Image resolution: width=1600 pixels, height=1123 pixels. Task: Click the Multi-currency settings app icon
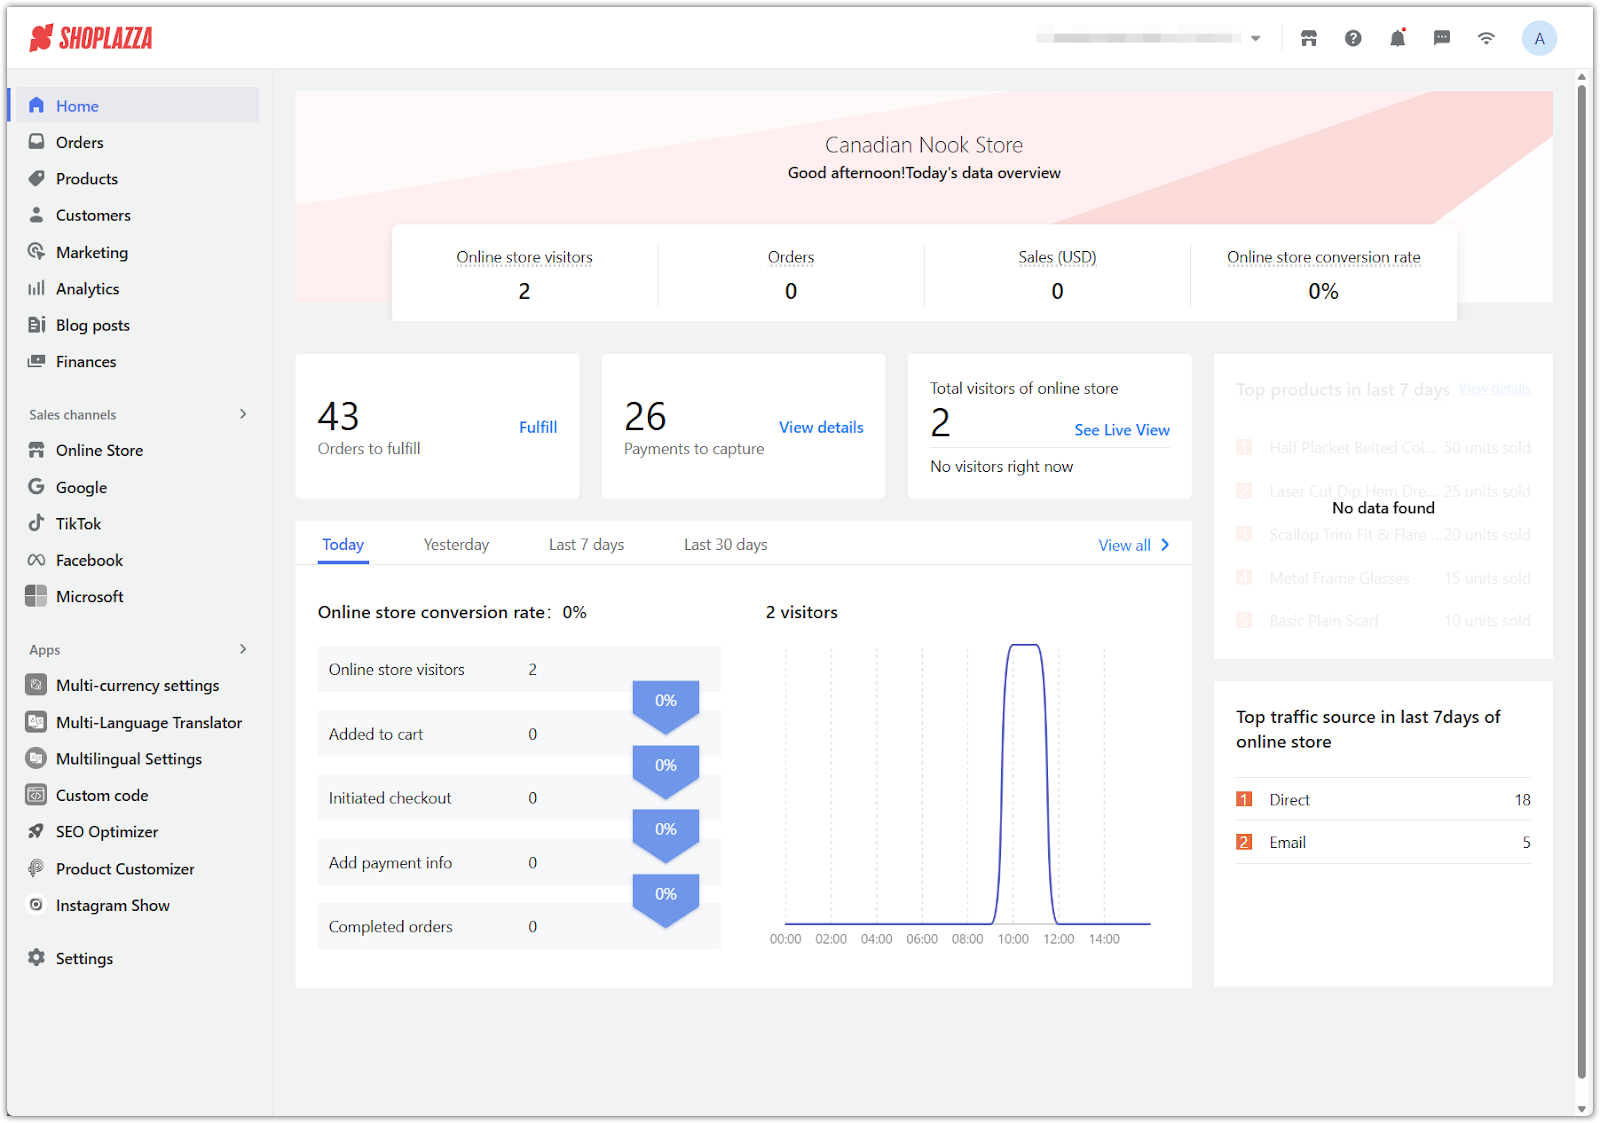36,685
